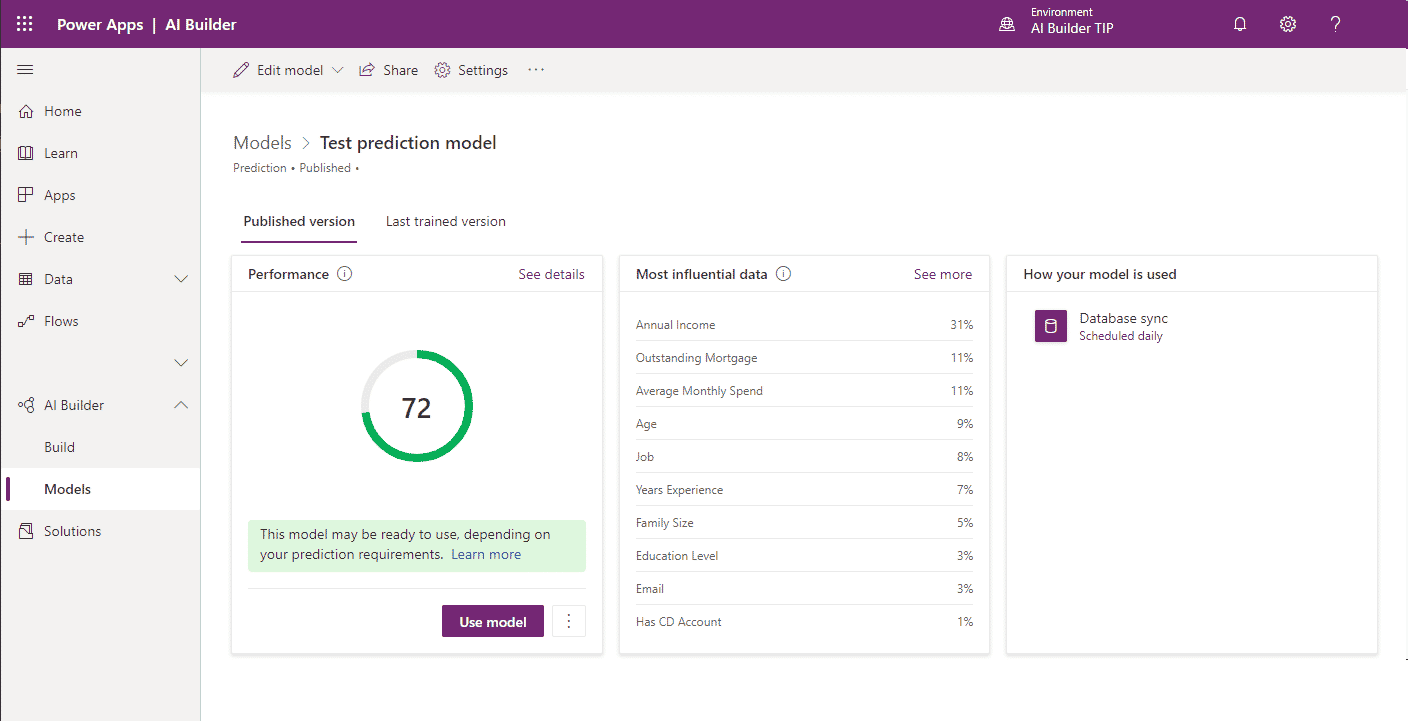This screenshot has height=721, width=1408.
Task: Click the Learn book icon
Action: tap(26, 153)
